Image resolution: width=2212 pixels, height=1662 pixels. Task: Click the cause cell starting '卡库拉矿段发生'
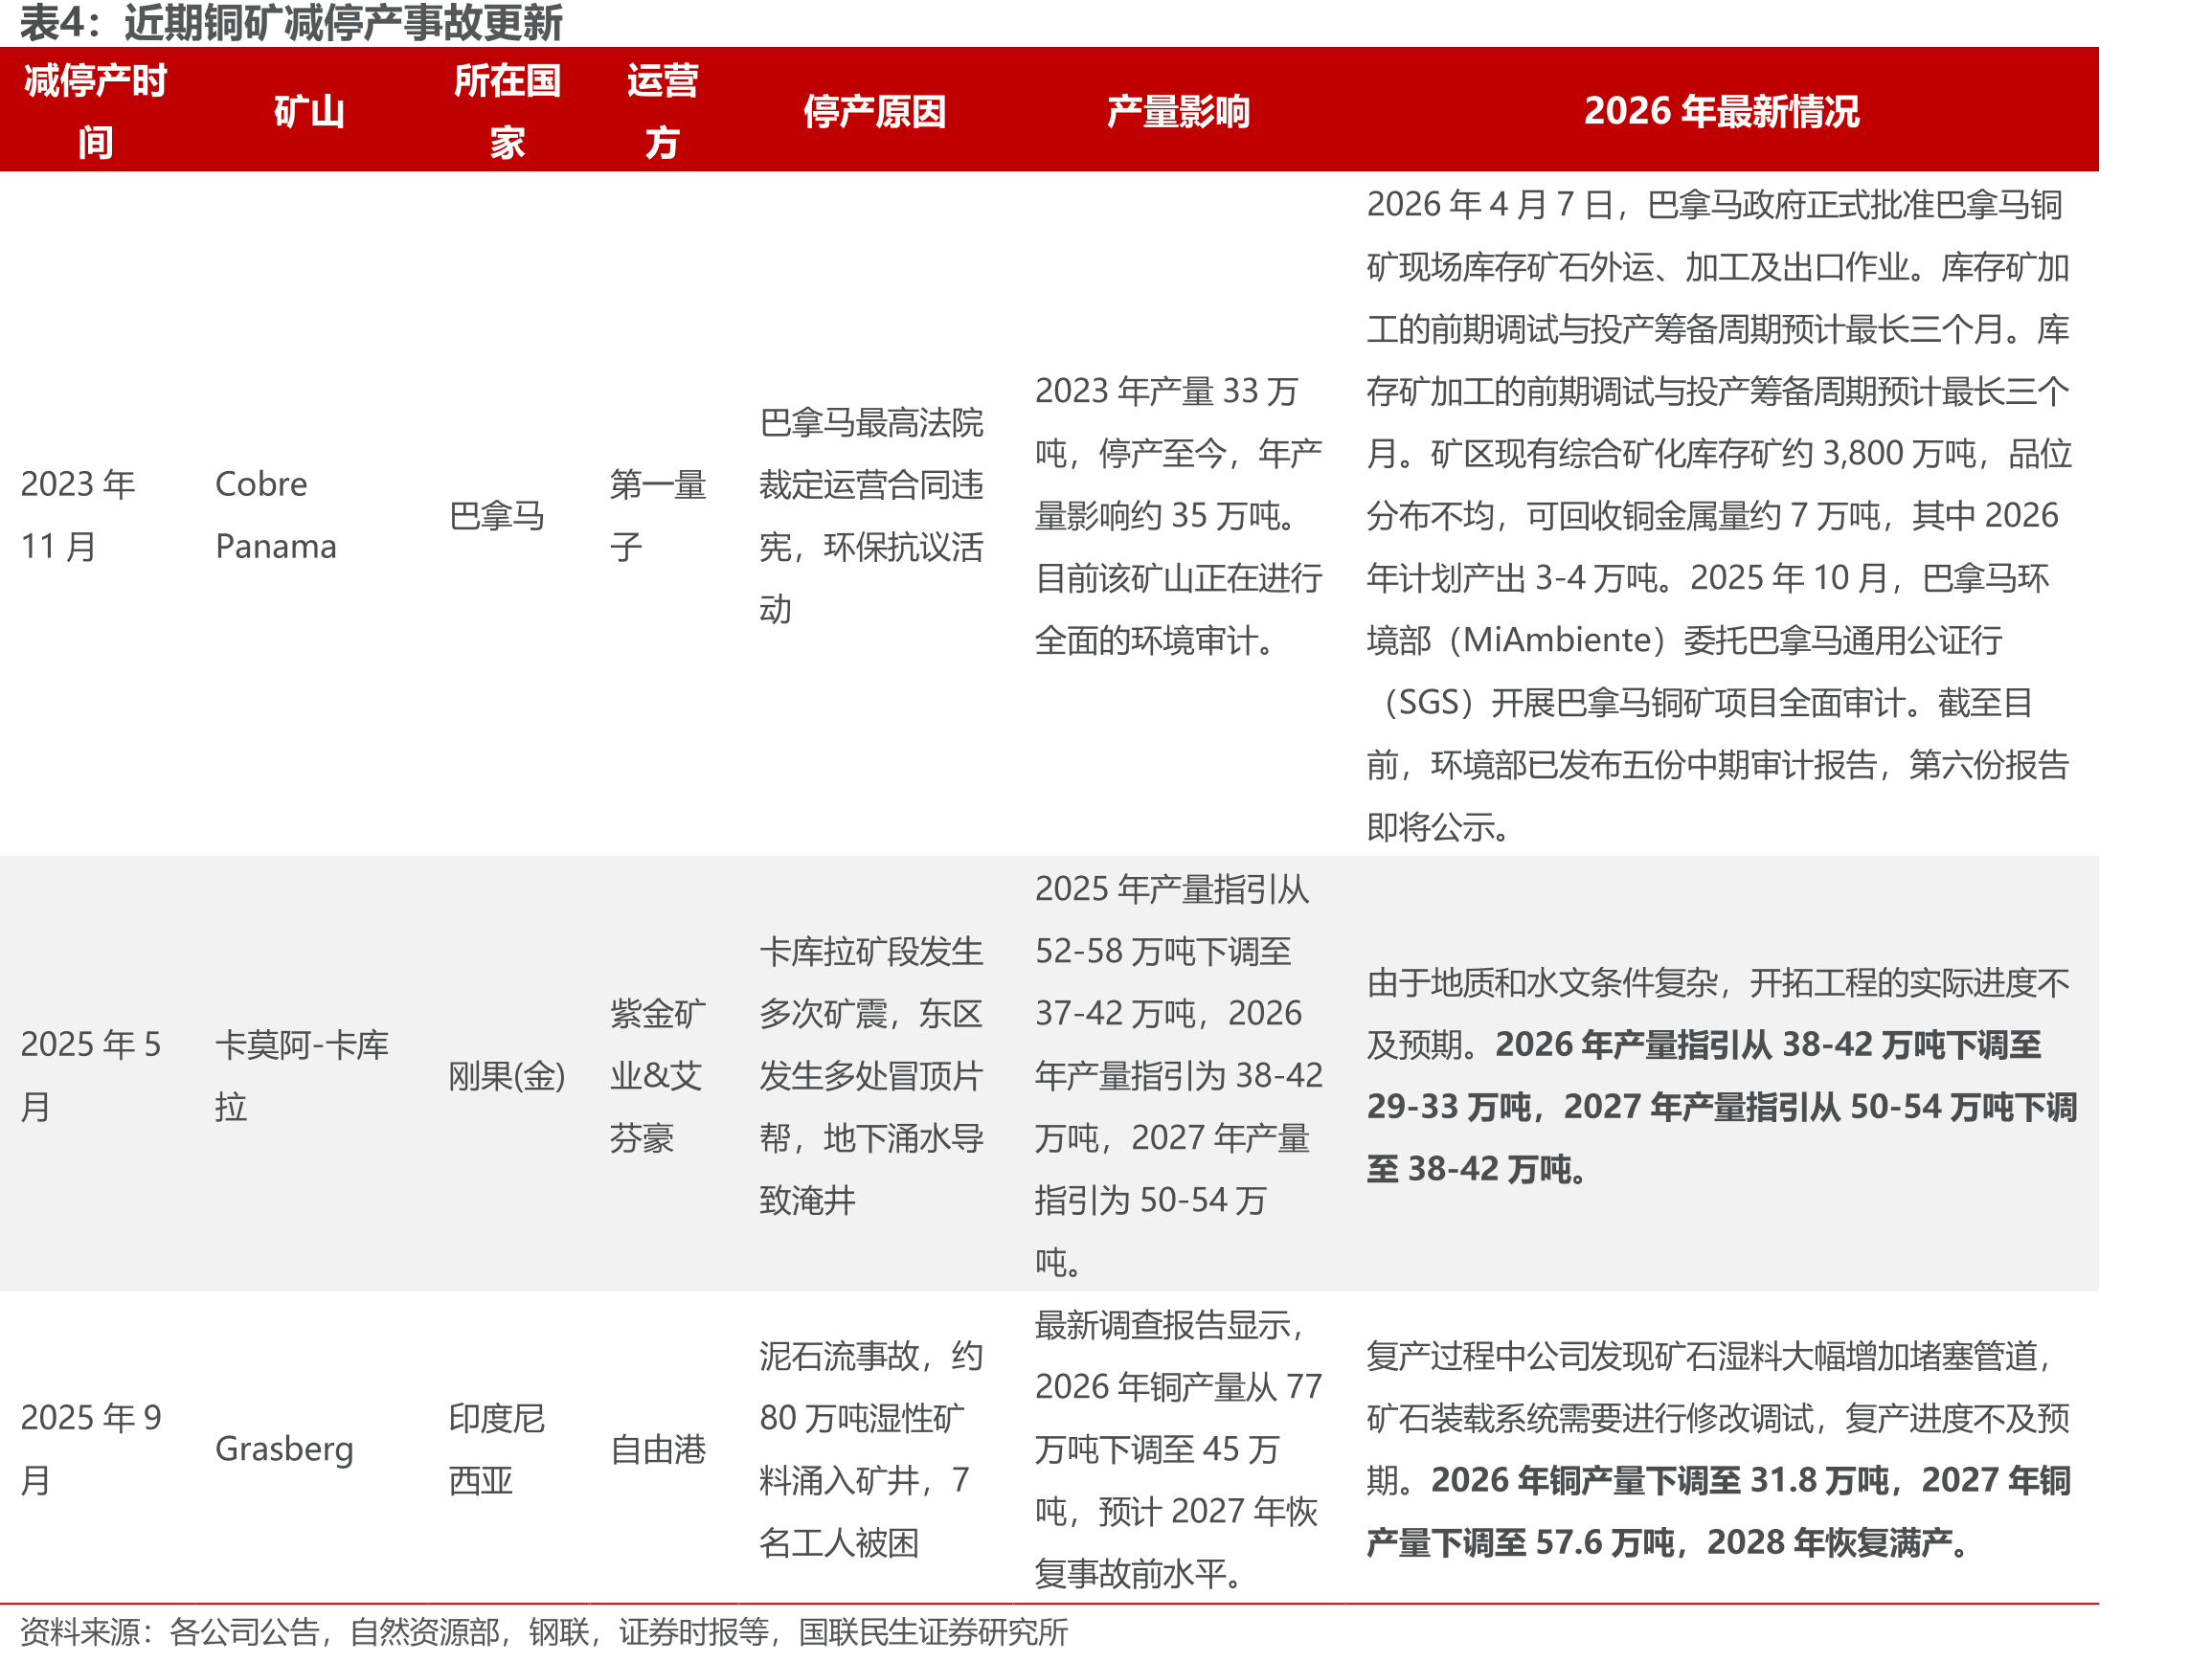pos(871,1075)
